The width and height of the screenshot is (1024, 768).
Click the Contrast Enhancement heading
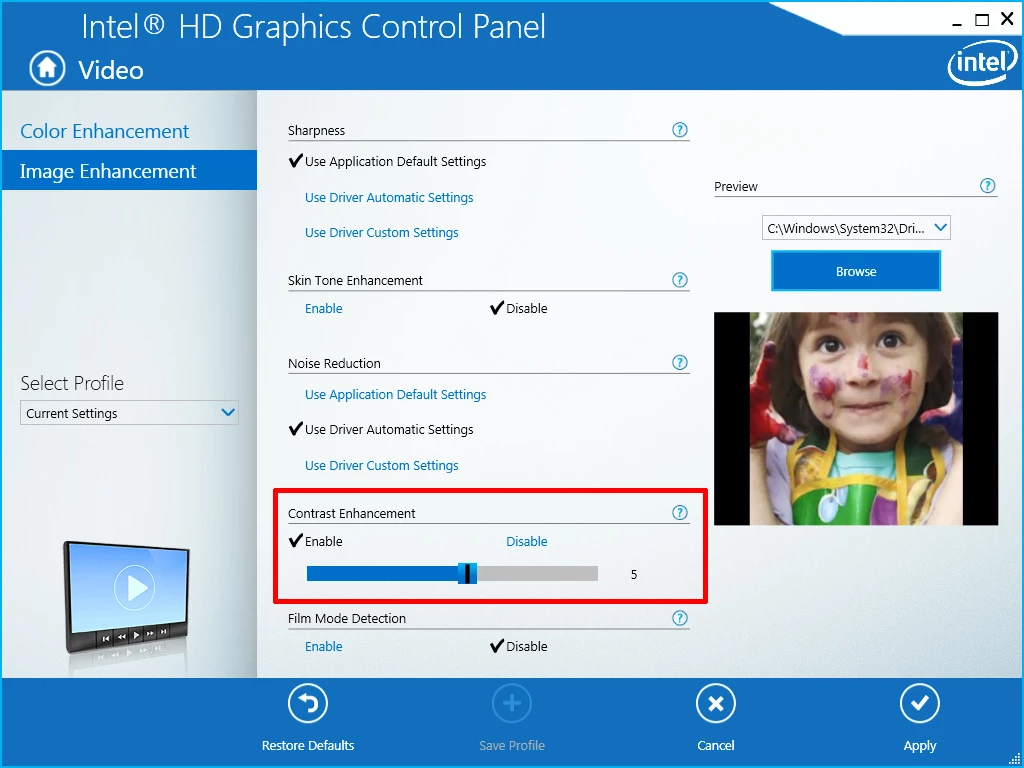[351, 513]
